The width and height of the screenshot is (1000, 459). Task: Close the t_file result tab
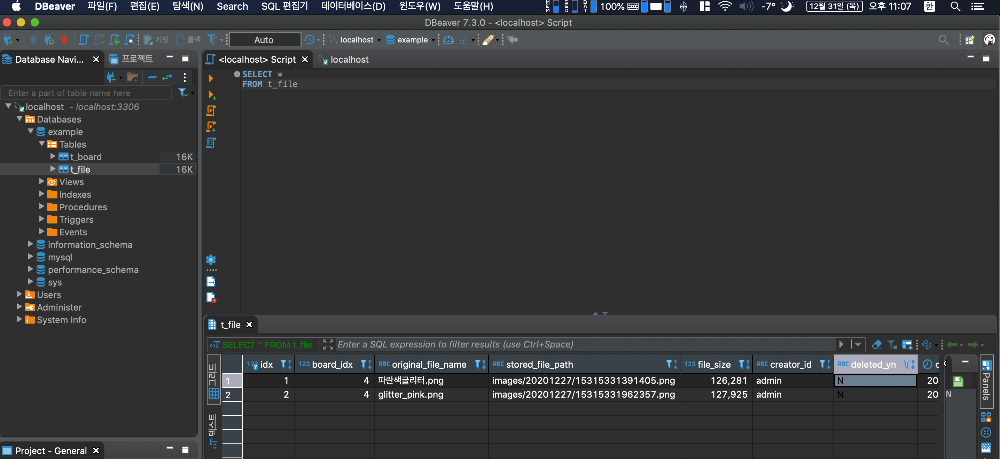[249, 324]
